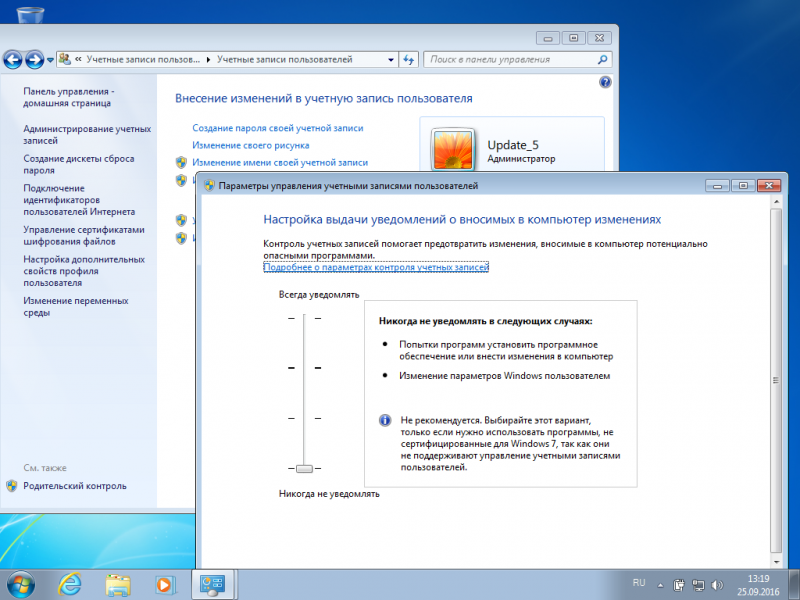Go forward in the Control Panel window
This screenshot has height=600, width=800.
[x=34, y=60]
